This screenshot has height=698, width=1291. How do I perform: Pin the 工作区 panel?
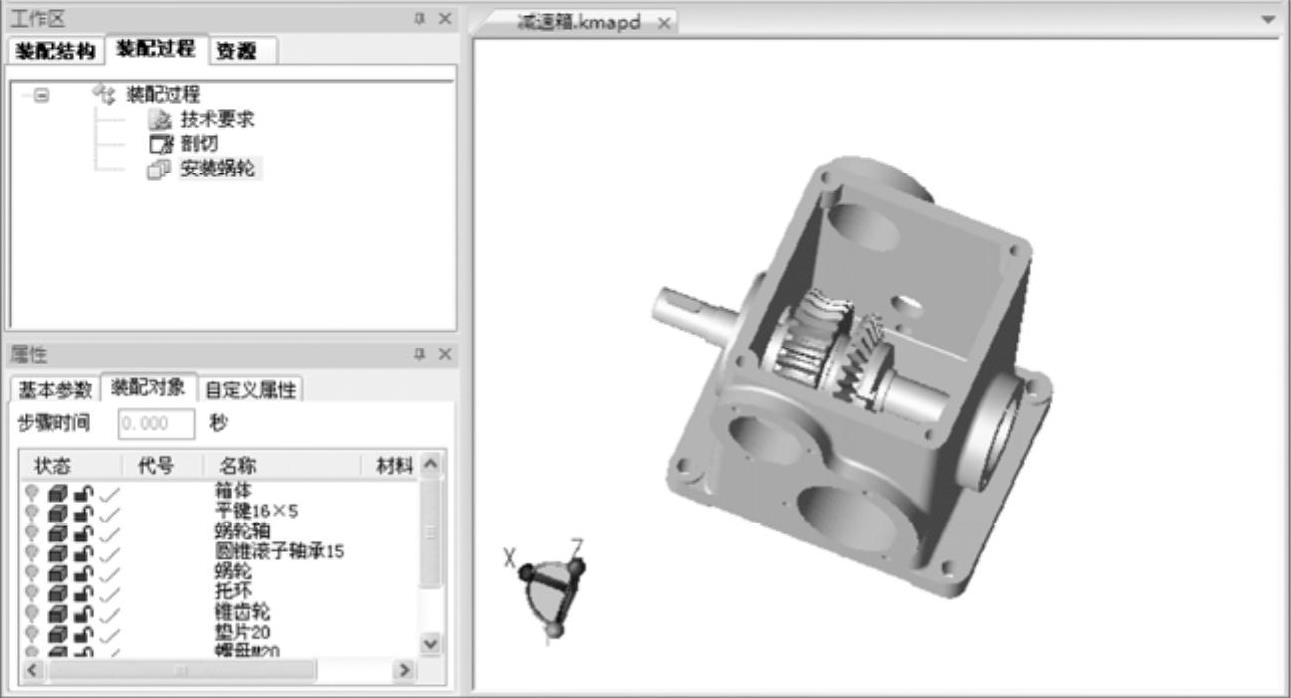[x=419, y=18]
